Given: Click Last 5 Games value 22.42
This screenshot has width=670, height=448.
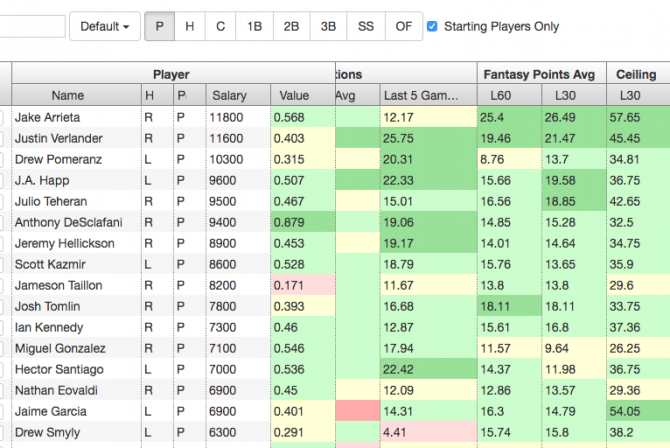Looking at the screenshot, I should coord(428,369).
